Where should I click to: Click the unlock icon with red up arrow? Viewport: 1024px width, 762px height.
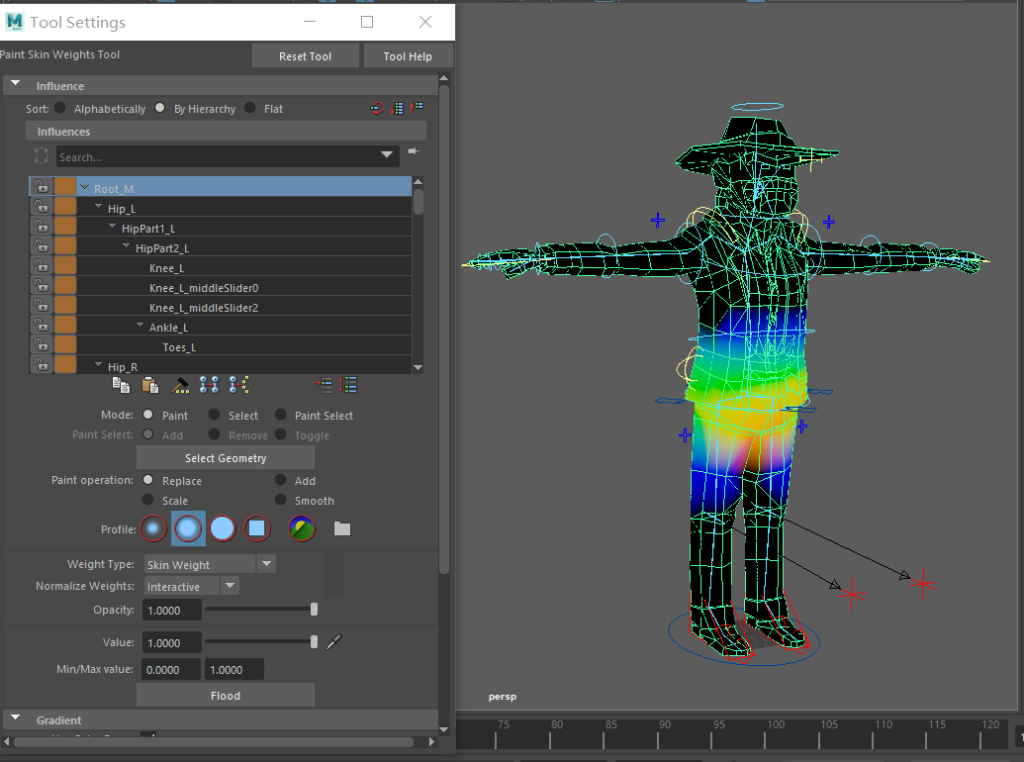pos(417,107)
